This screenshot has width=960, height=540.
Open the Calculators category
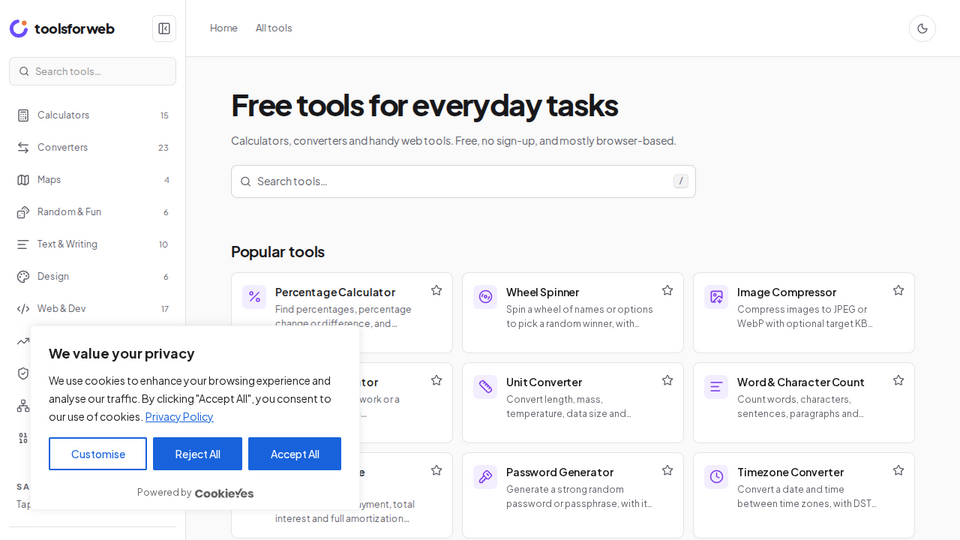(92, 115)
